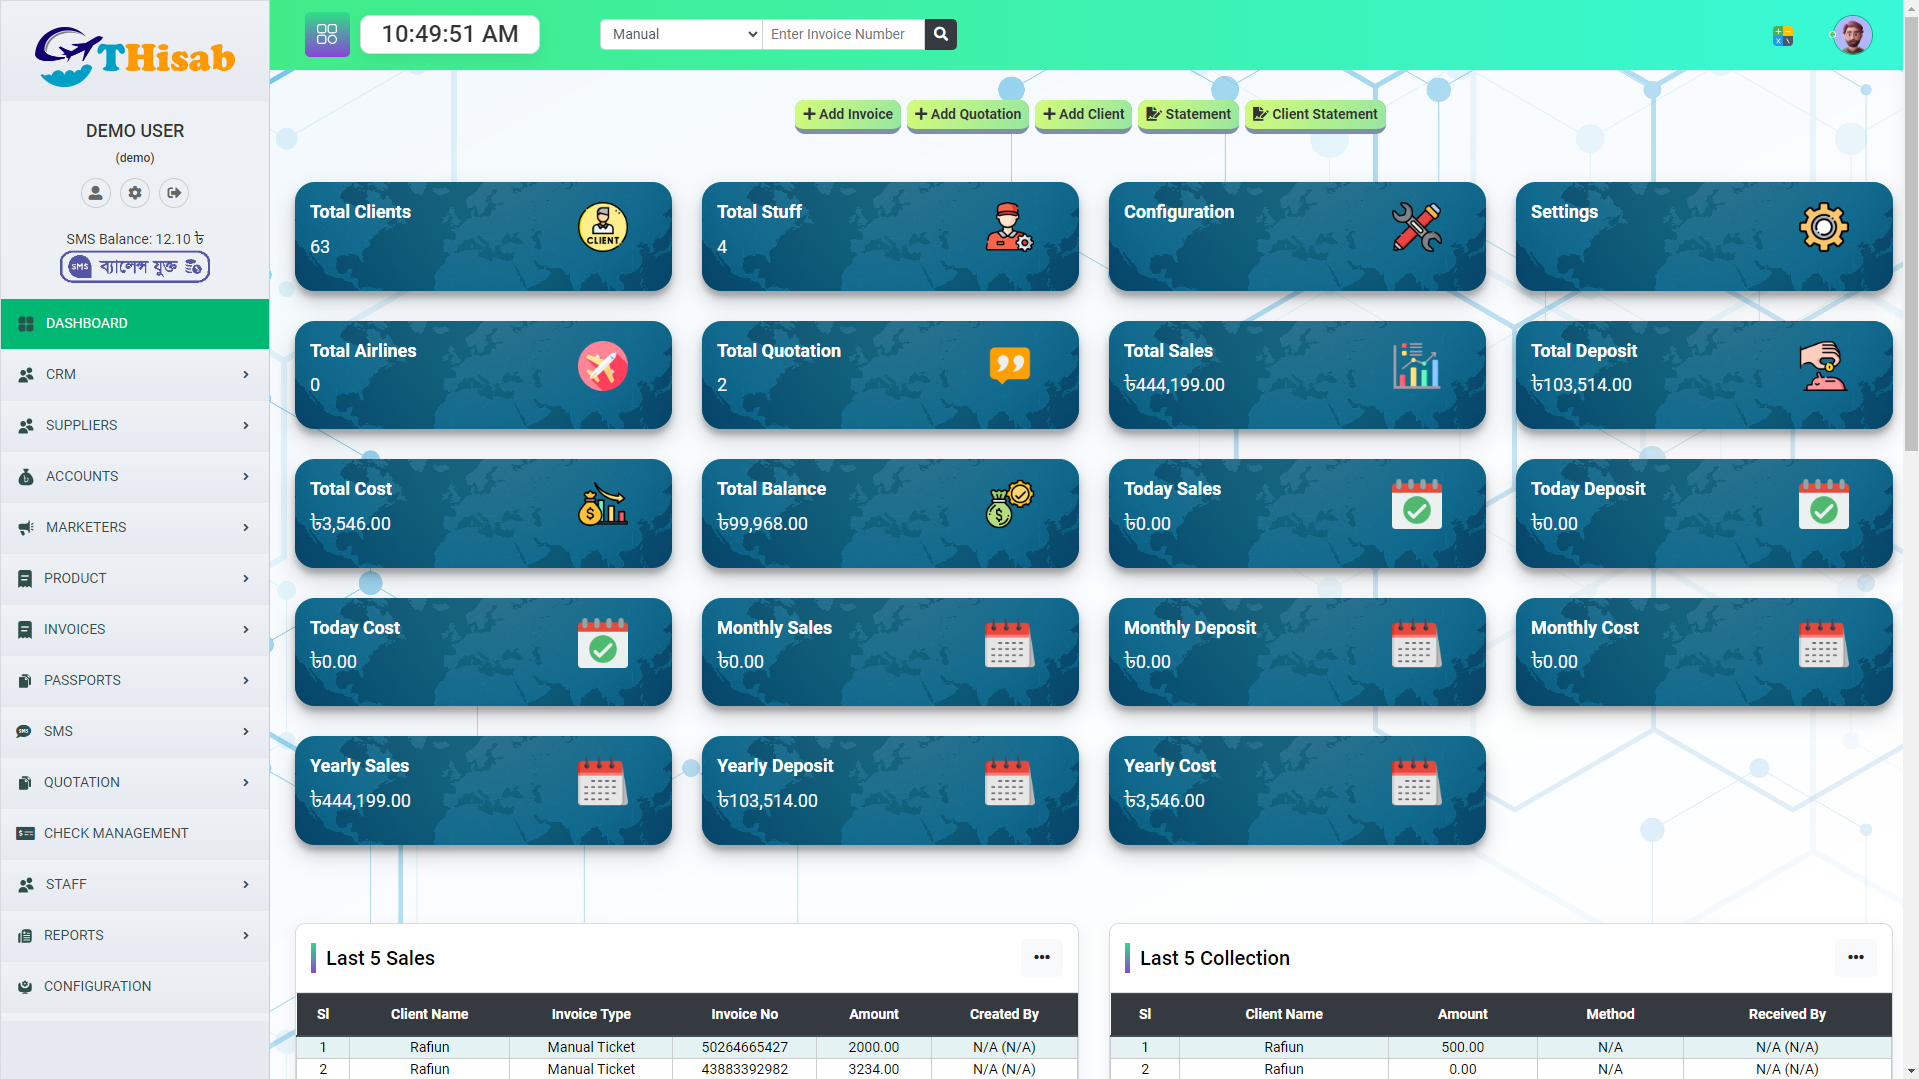This screenshot has height=1079, width=1919.
Task: Click the sidebar logout arrow icon
Action: [174, 193]
